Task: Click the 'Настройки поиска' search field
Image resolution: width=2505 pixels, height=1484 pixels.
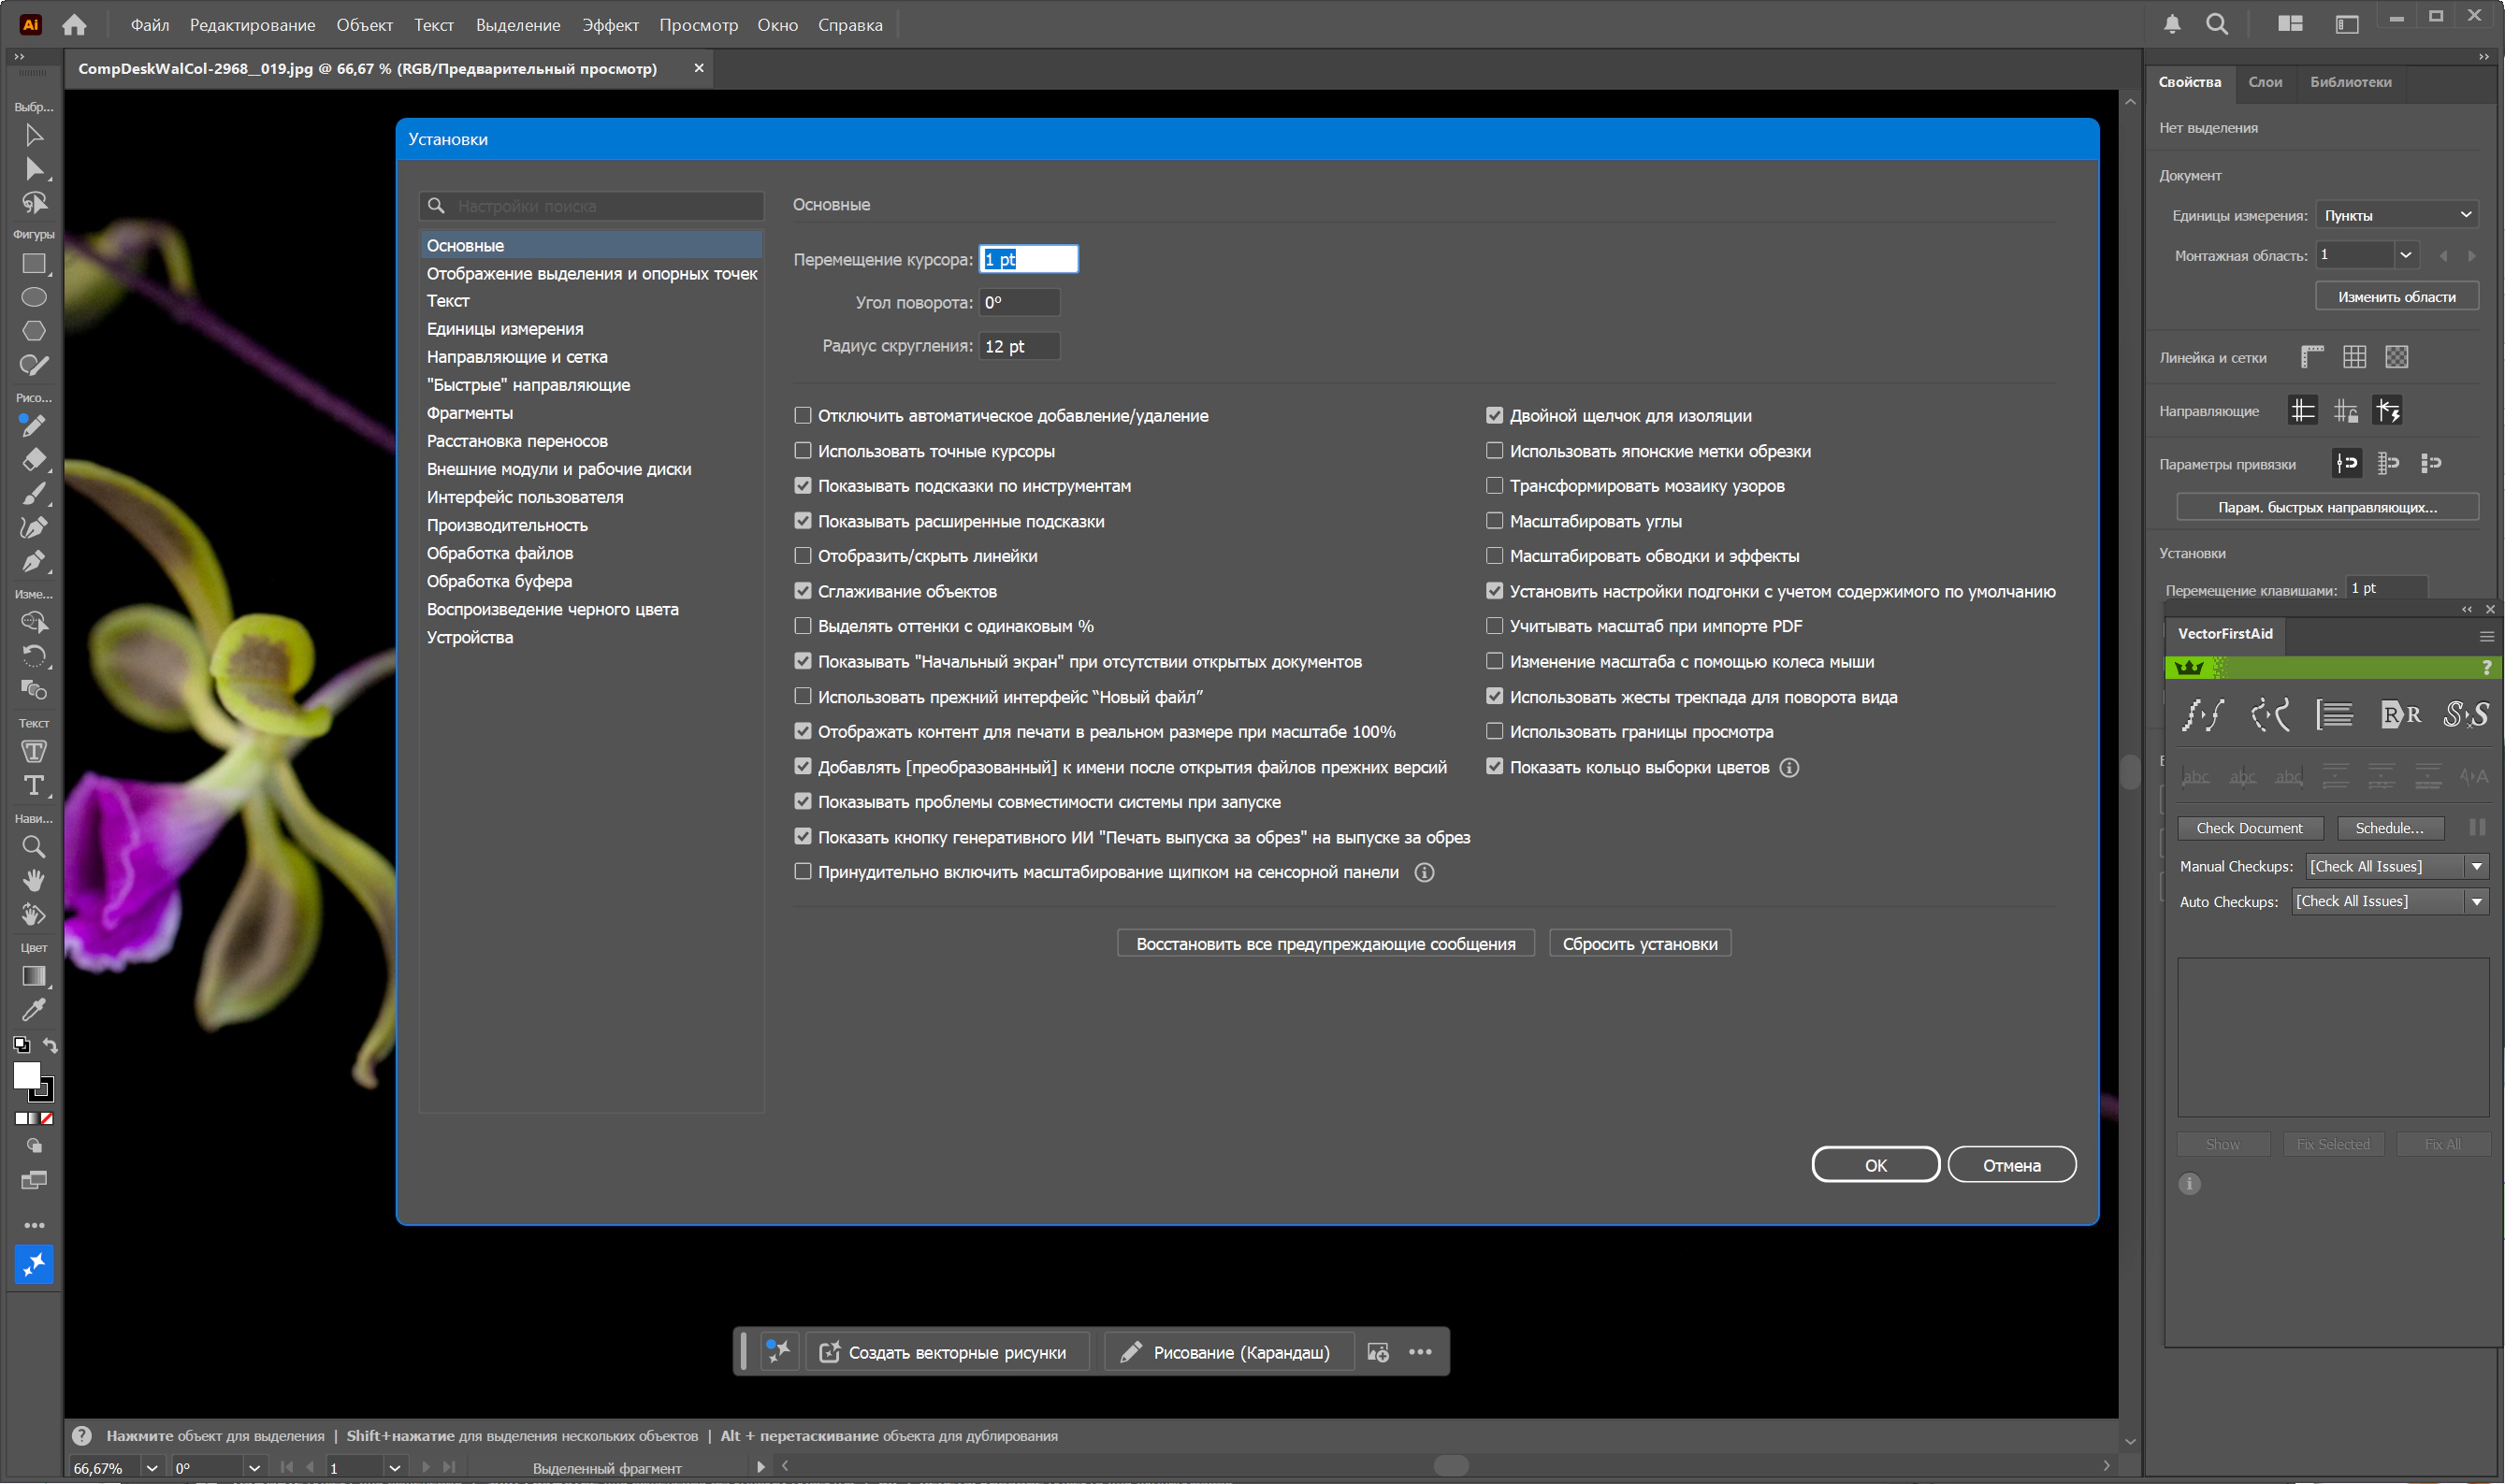Action: [591, 206]
